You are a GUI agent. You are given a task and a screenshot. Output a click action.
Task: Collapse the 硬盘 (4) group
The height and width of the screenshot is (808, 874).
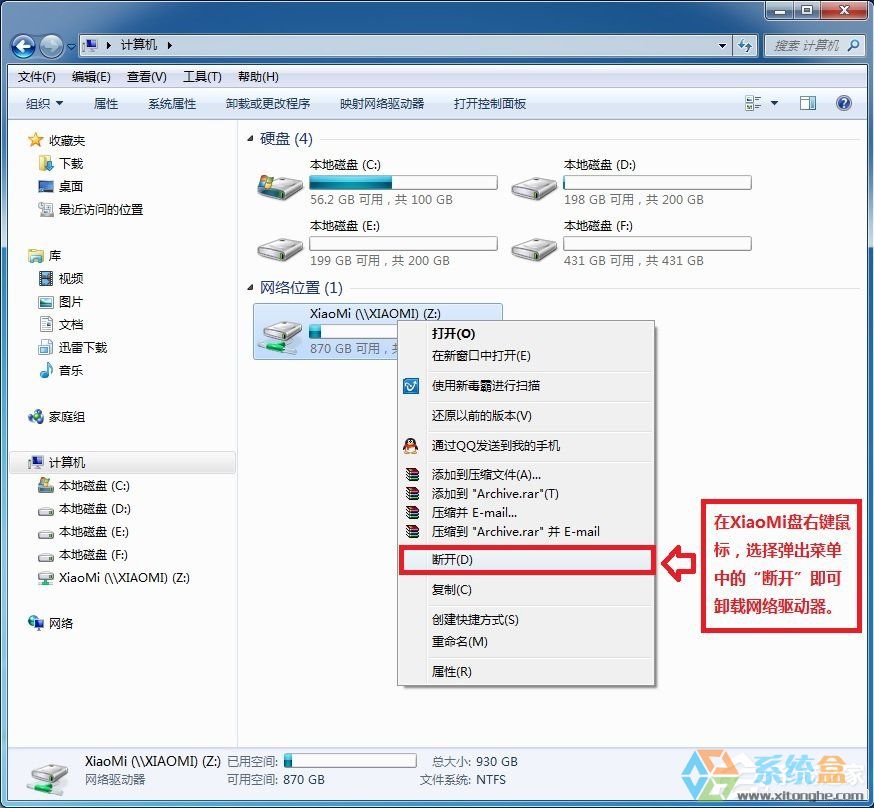(x=251, y=139)
